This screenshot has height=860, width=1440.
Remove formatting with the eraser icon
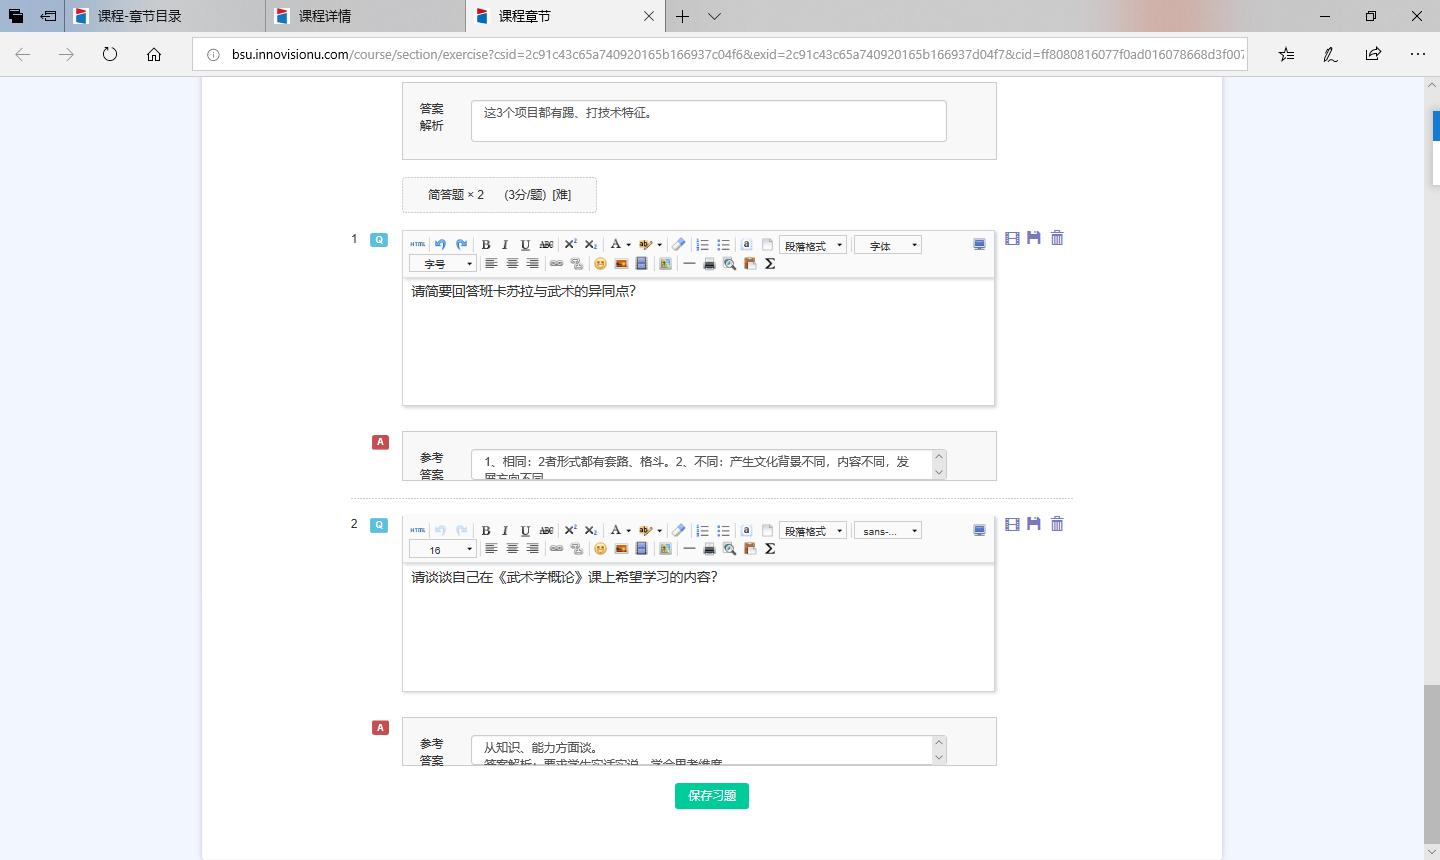coord(678,244)
